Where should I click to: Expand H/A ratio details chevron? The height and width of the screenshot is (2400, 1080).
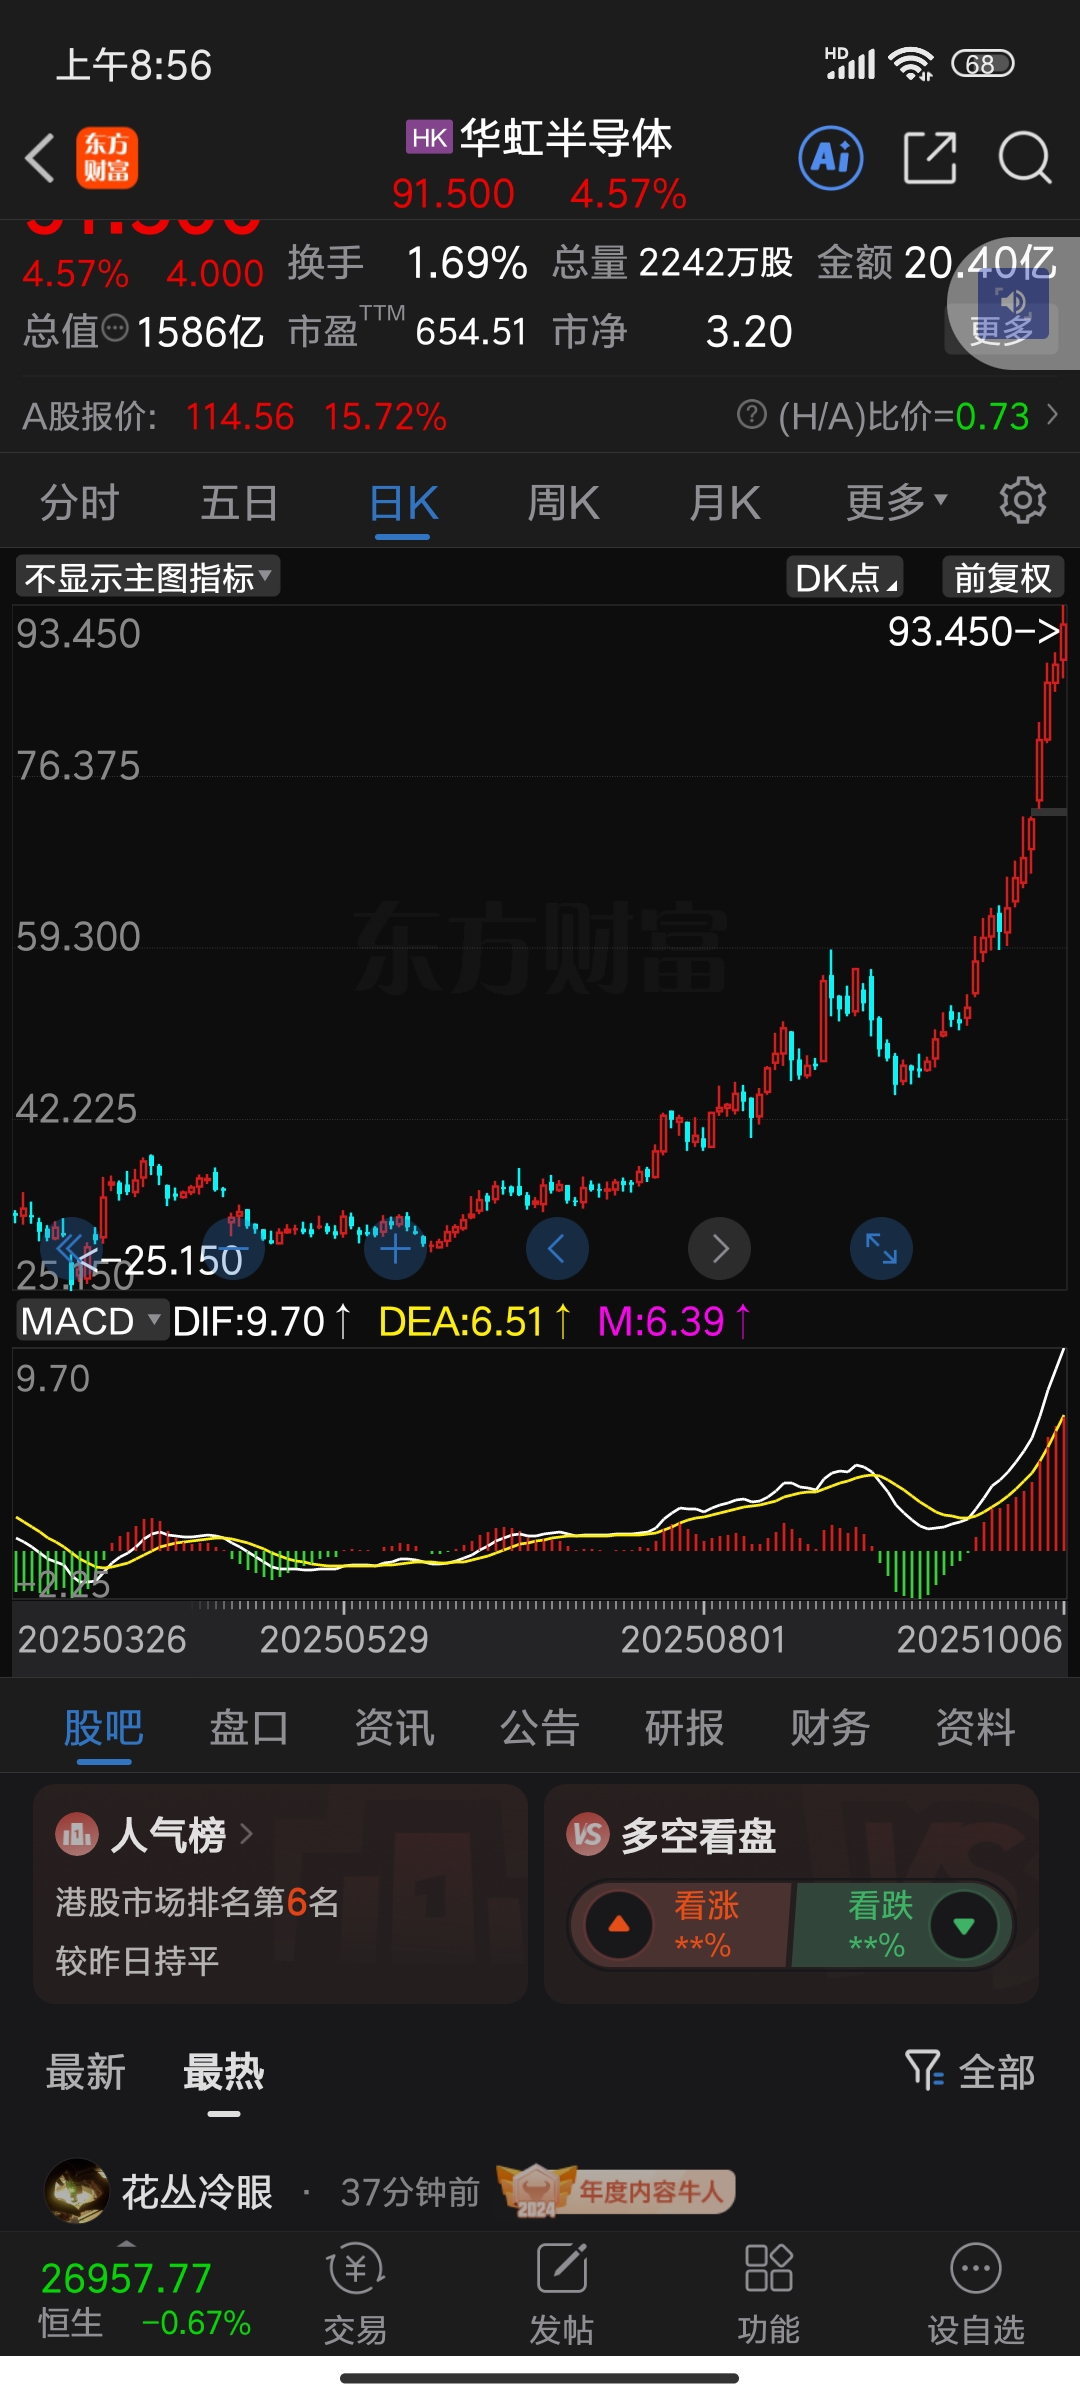tap(1052, 414)
